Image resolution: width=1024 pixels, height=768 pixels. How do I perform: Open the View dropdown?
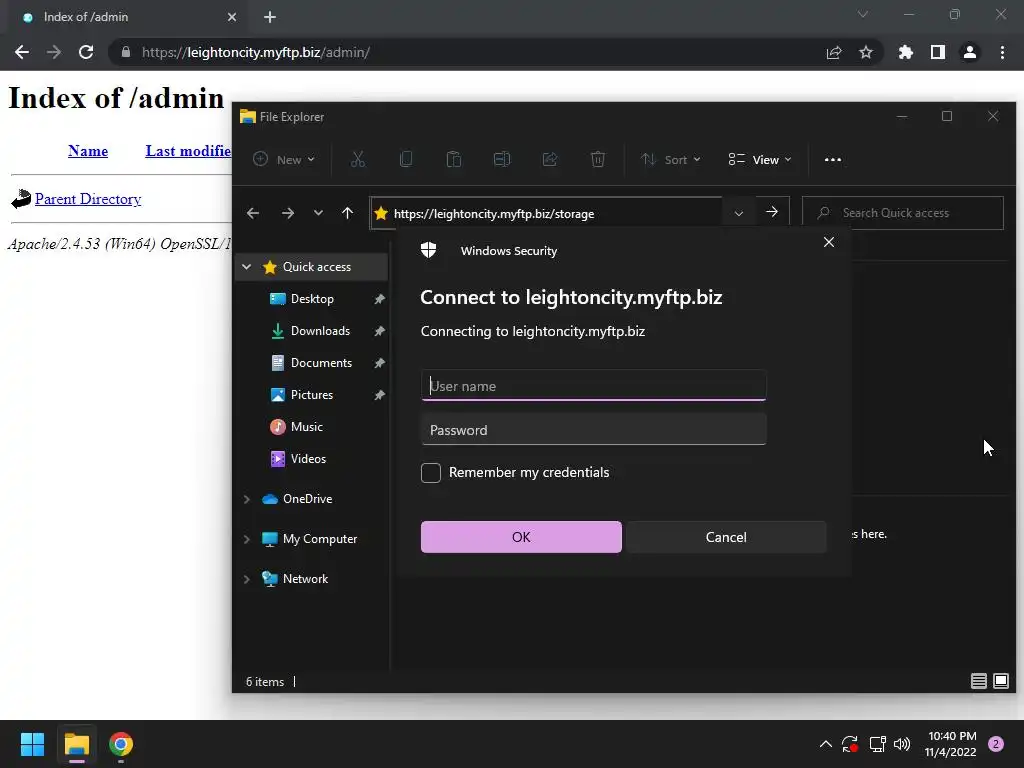(x=760, y=159)
